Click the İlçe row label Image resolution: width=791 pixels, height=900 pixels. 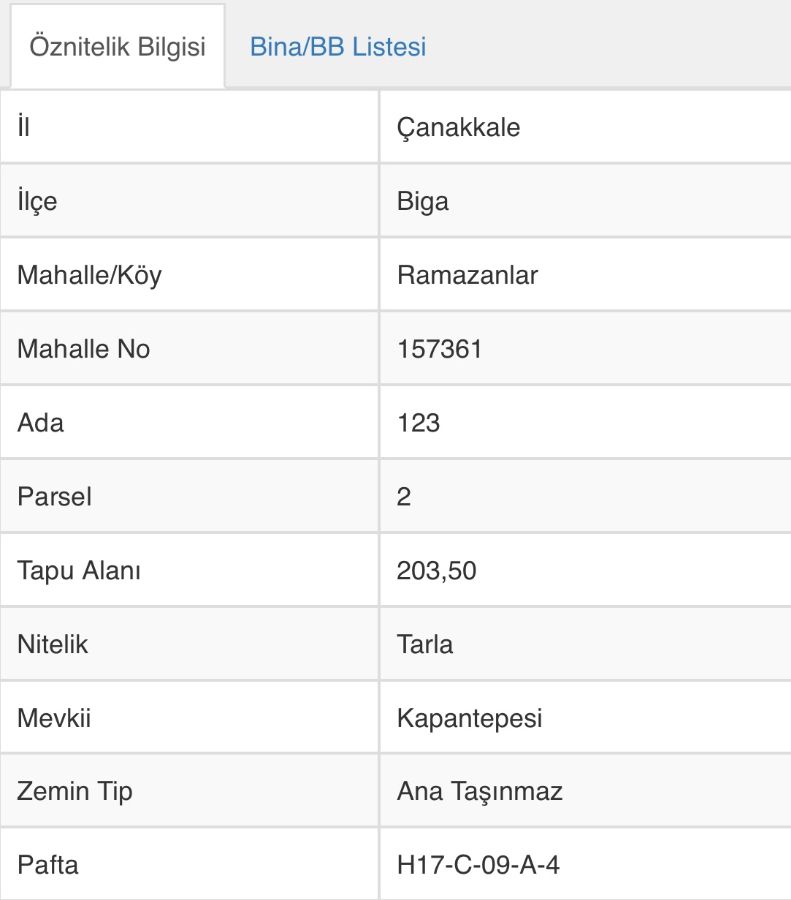click(37, 201)
